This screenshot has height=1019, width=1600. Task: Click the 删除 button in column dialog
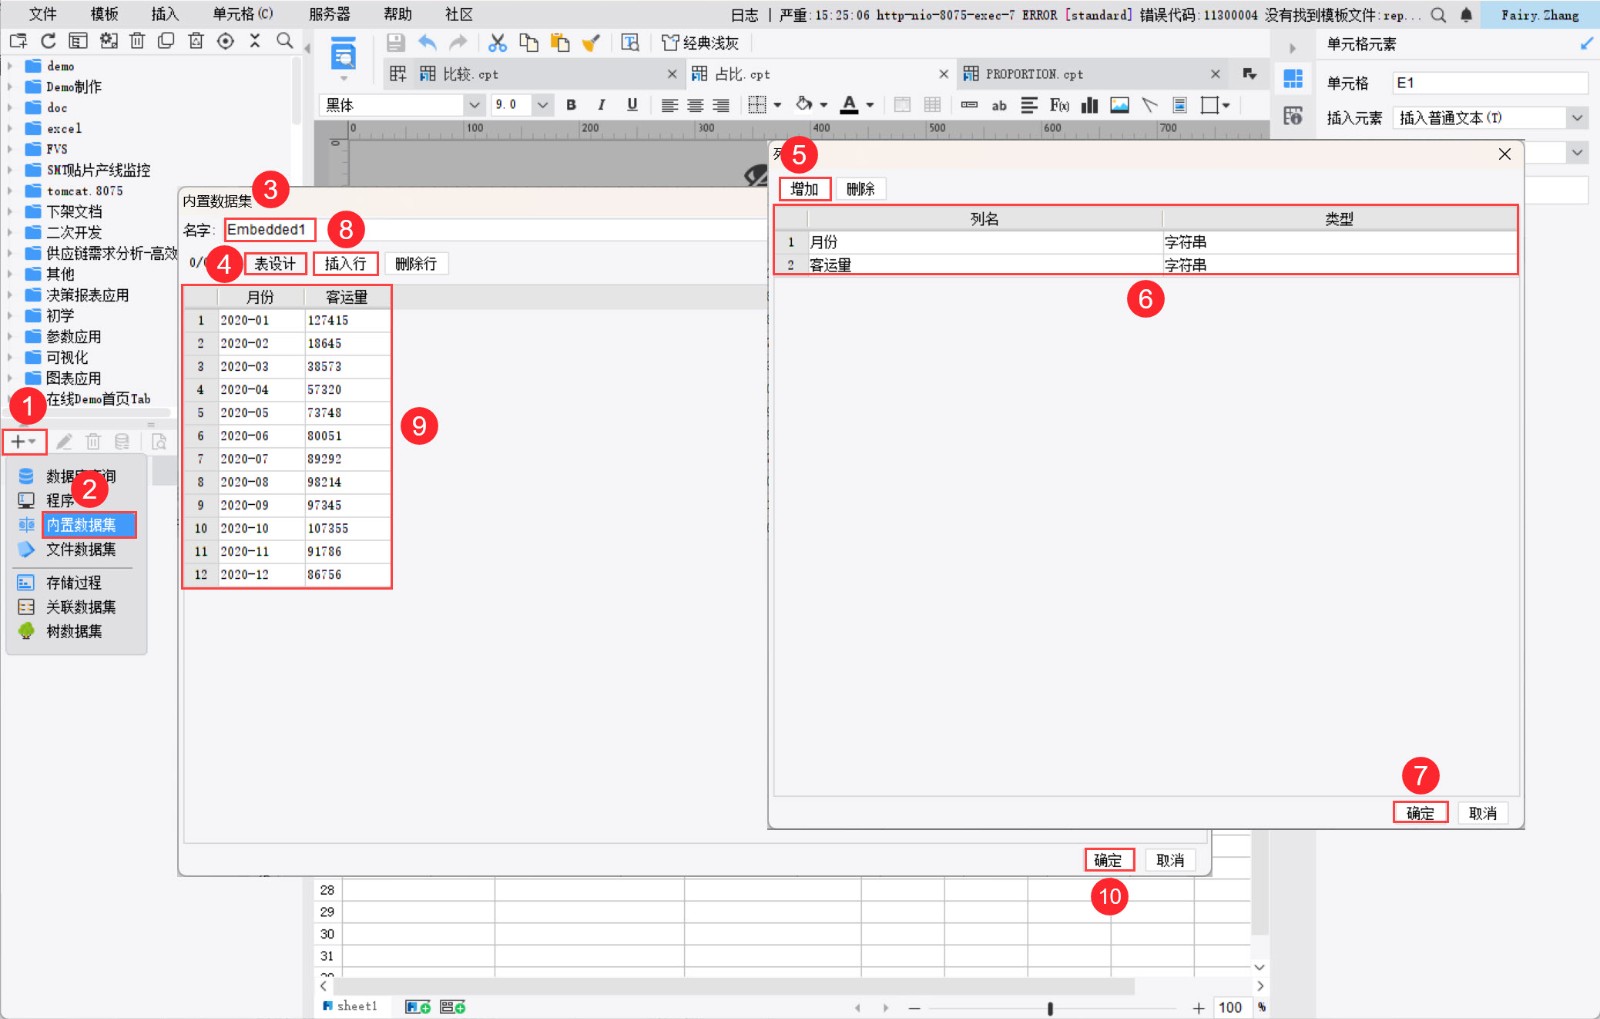point(861,189)
